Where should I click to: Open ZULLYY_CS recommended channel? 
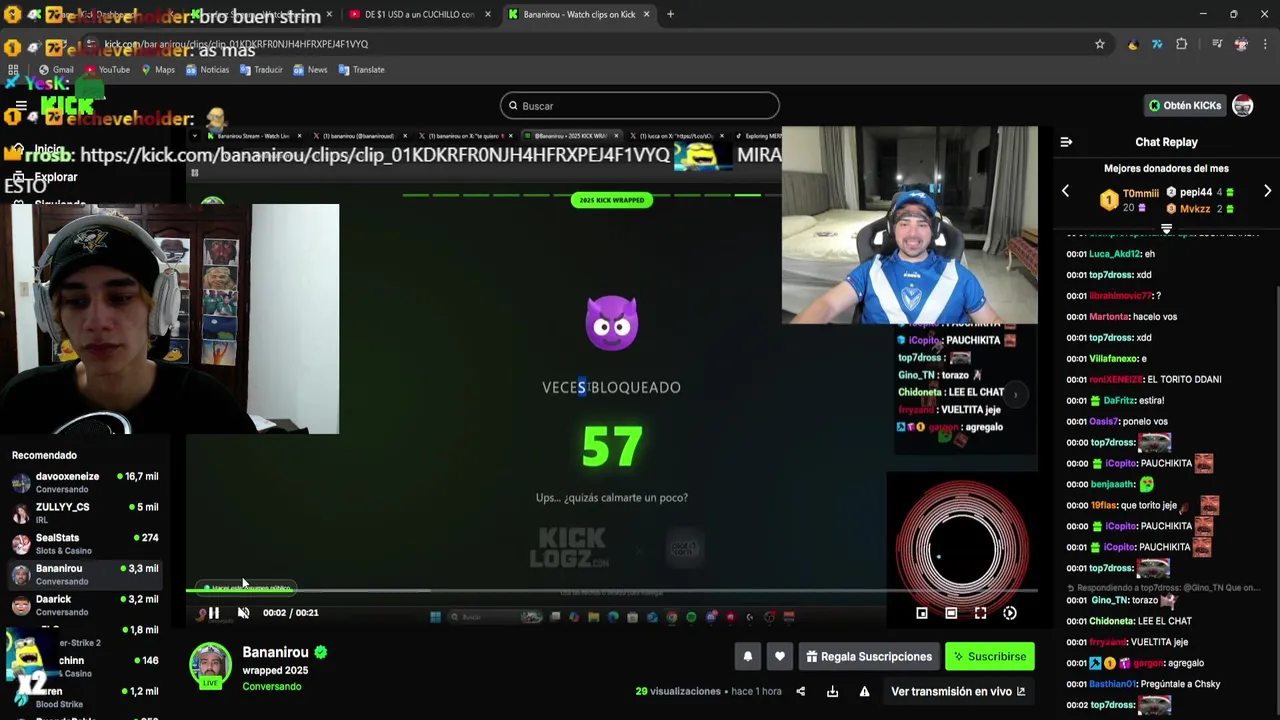point(85,513)
